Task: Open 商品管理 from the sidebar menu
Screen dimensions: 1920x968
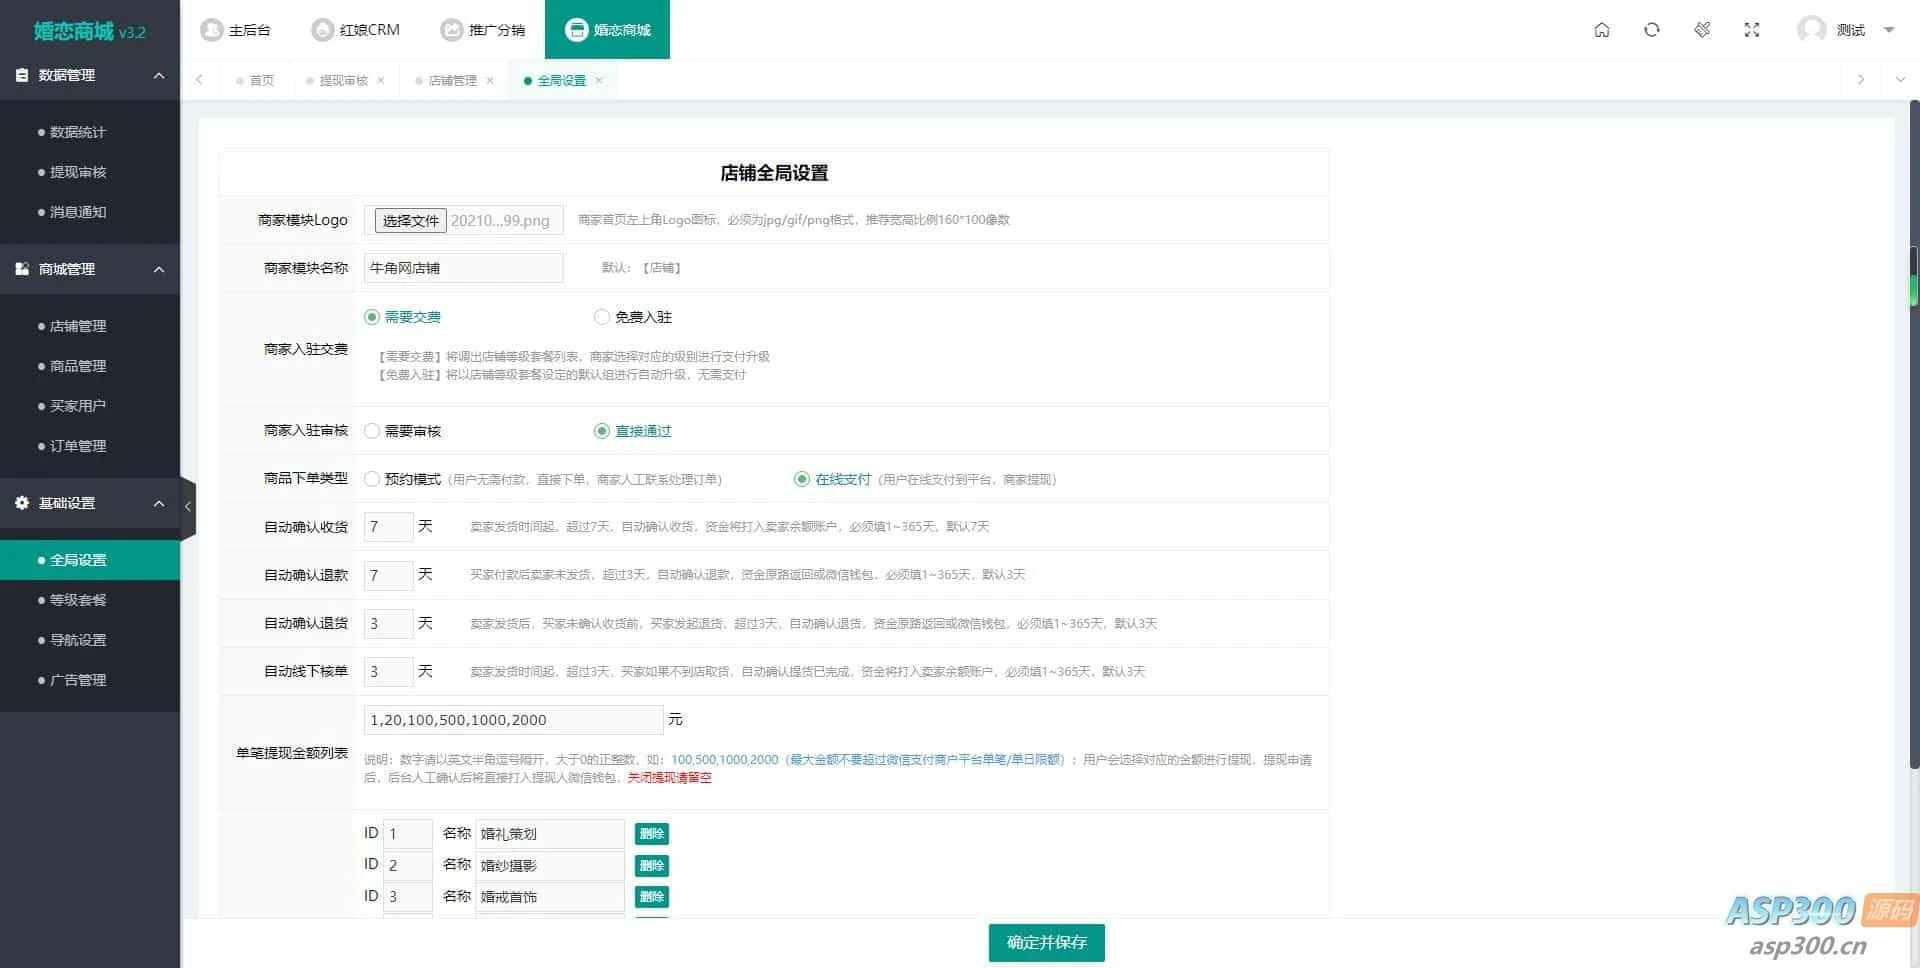Action: [x=78, y=366]
